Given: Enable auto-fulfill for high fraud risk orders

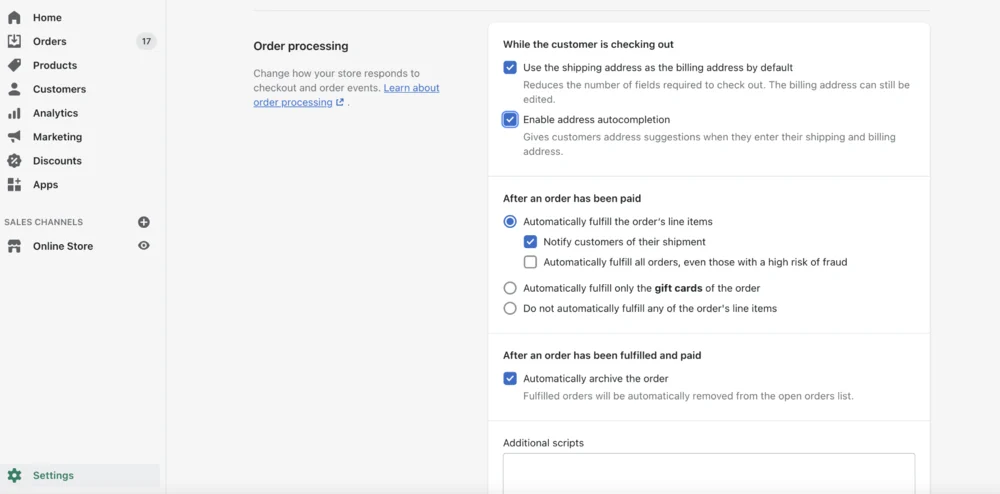Looking at the screenshot, I should pyautogui.click(x=531, y=262).
